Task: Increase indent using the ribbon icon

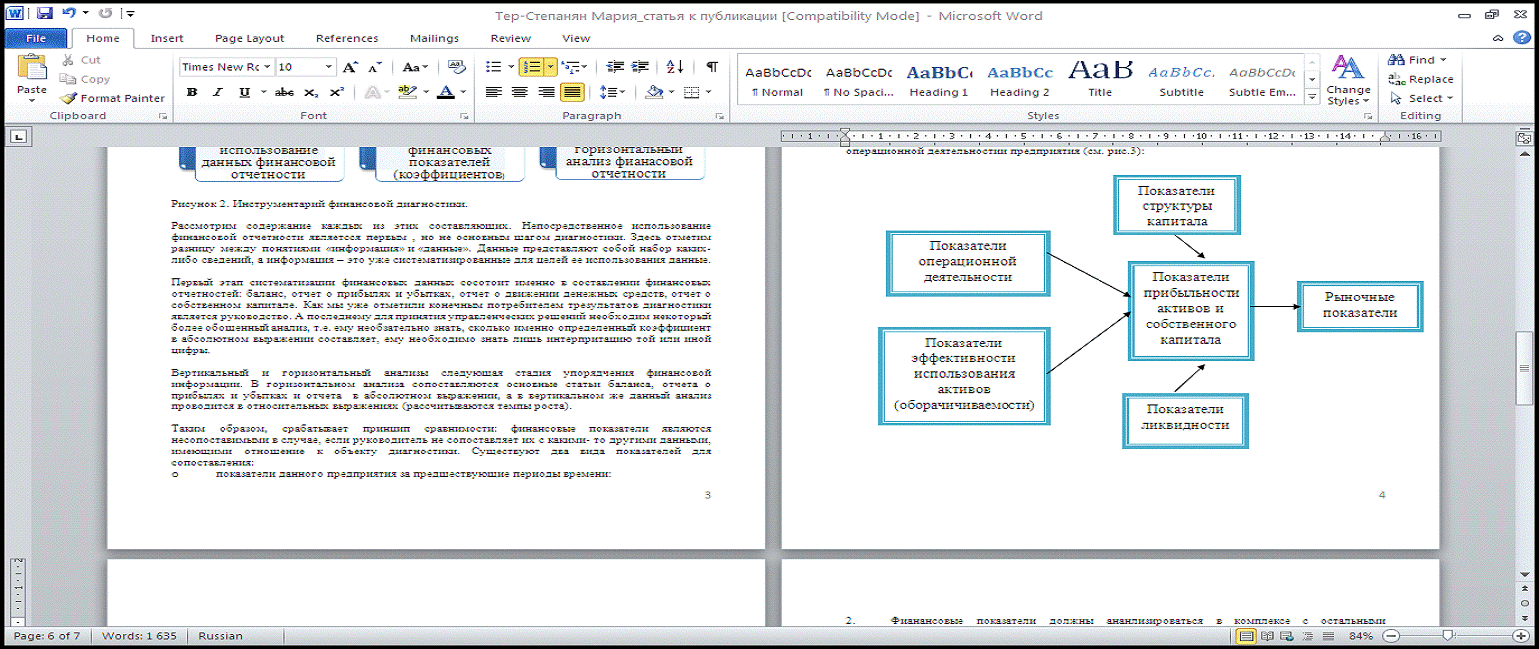Action: 638,67
